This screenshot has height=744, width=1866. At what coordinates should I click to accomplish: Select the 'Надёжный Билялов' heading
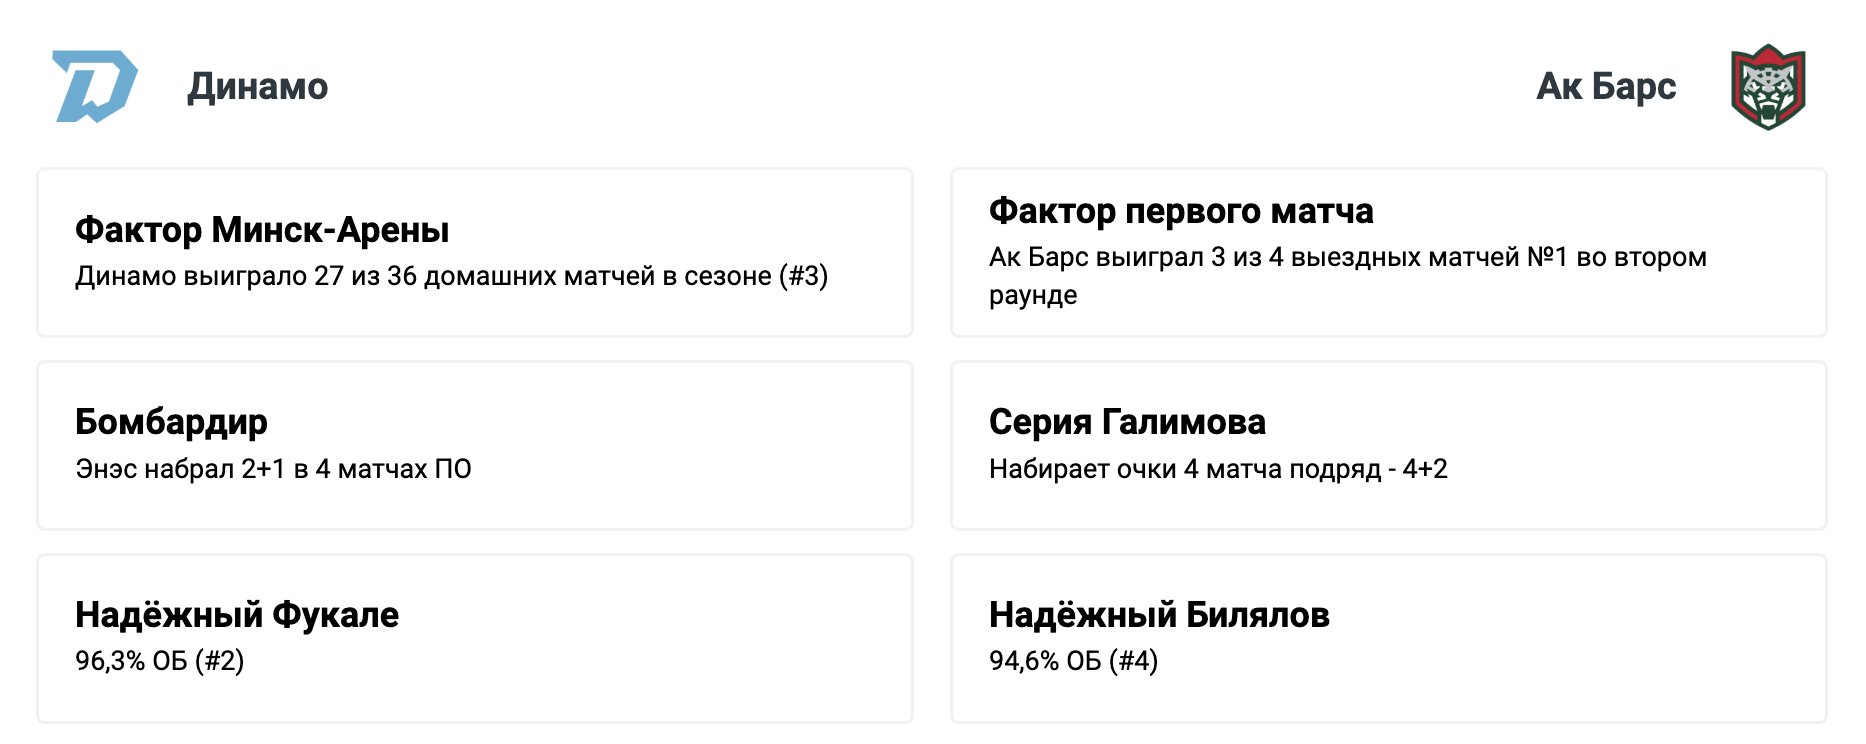click(1159, 615)
